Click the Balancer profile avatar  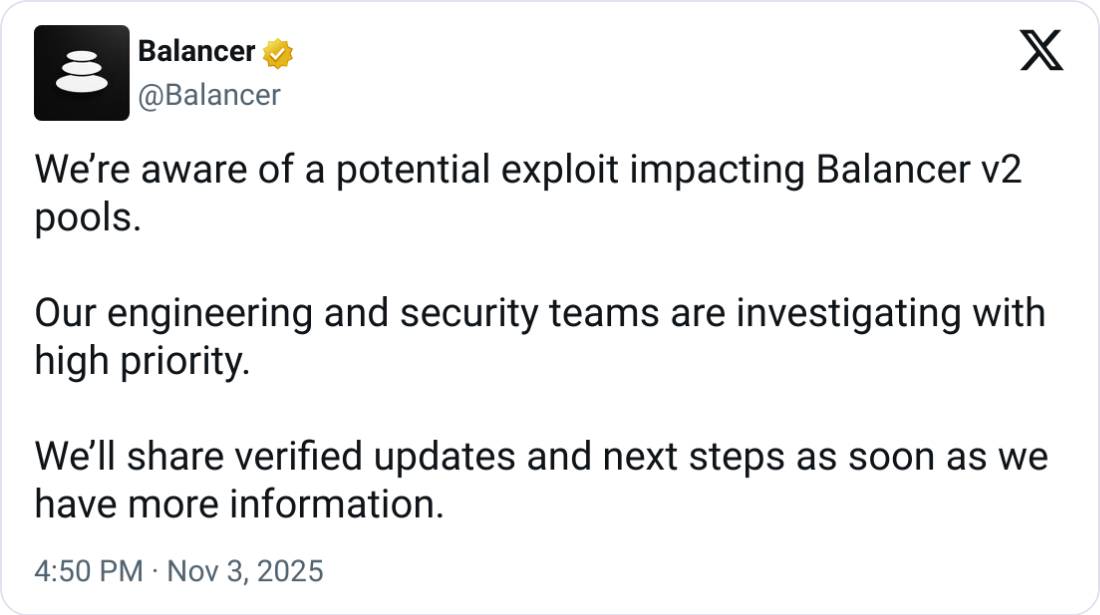(x=82, y=73)
